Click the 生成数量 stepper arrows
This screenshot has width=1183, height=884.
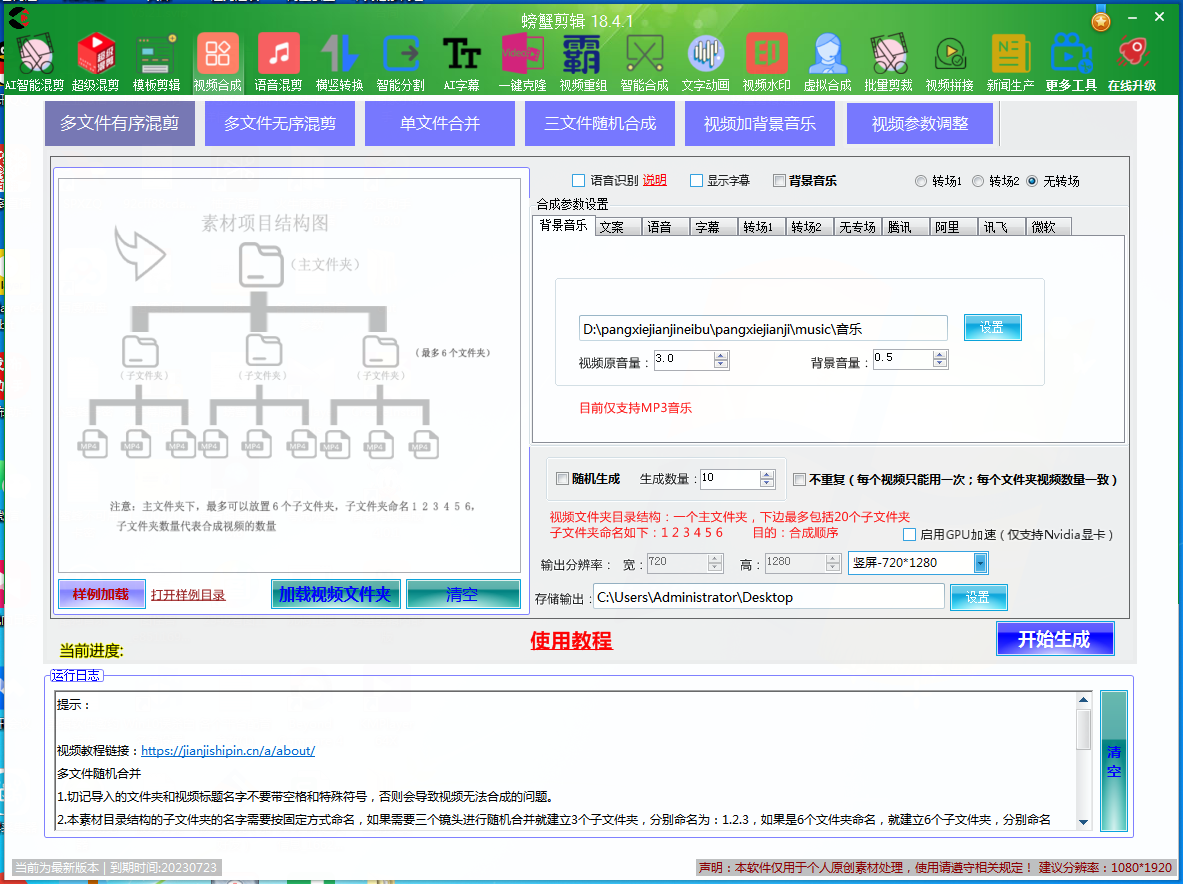click(767, 478)
